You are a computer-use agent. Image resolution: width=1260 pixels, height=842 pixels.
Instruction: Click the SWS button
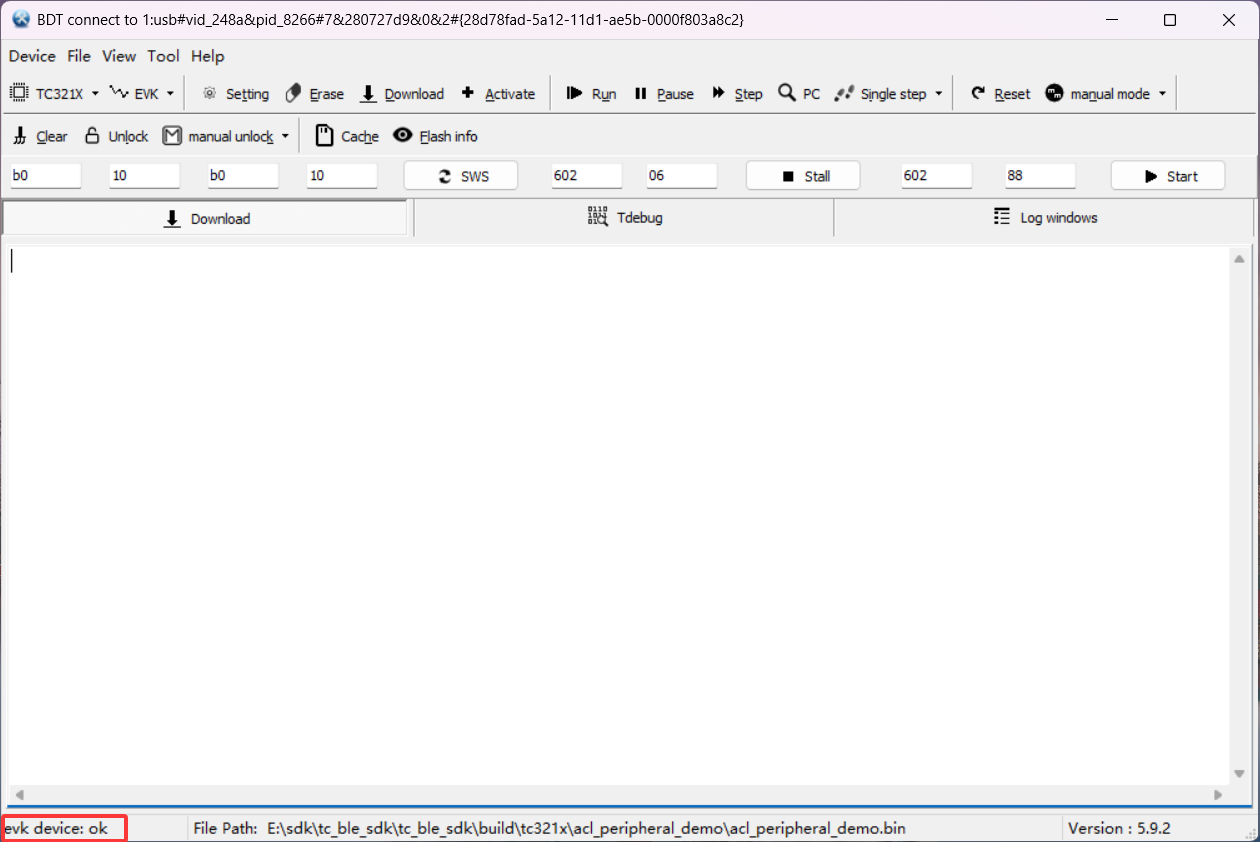(x=461, y=176)
